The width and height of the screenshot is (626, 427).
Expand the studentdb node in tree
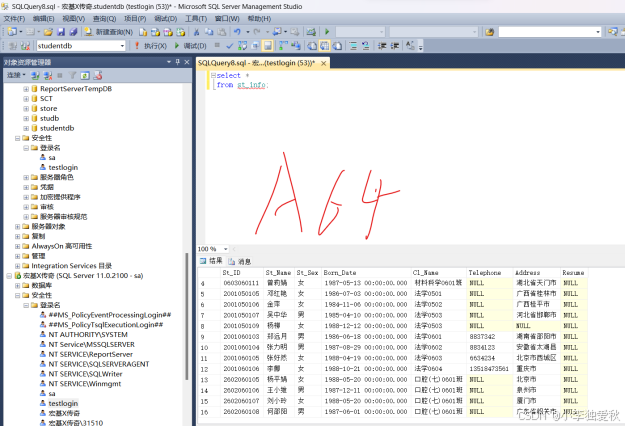[26, 128]
